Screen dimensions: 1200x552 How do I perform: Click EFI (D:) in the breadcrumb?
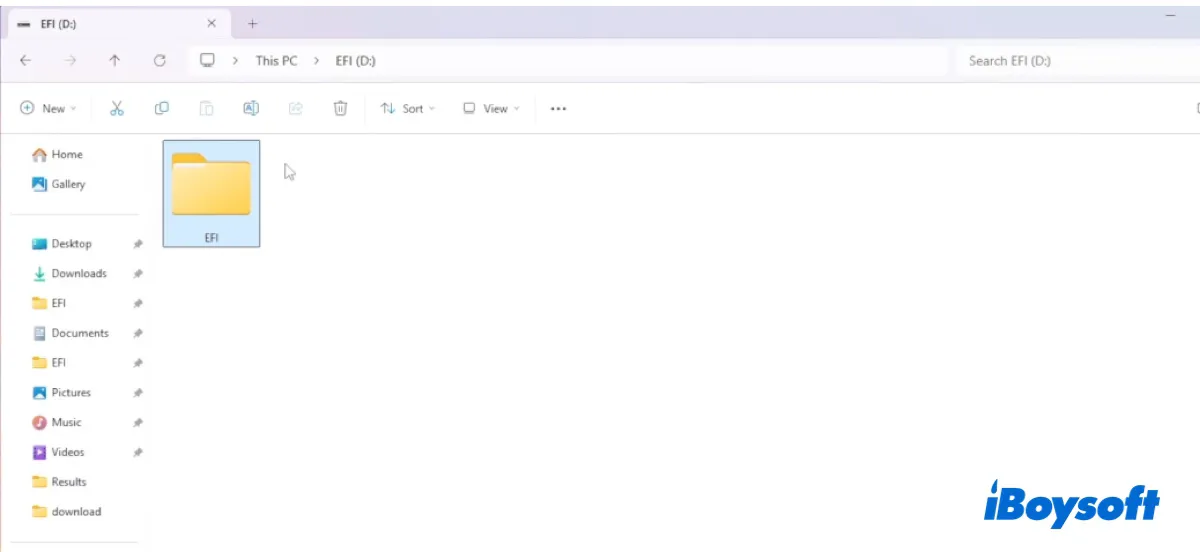pos(355,61)
